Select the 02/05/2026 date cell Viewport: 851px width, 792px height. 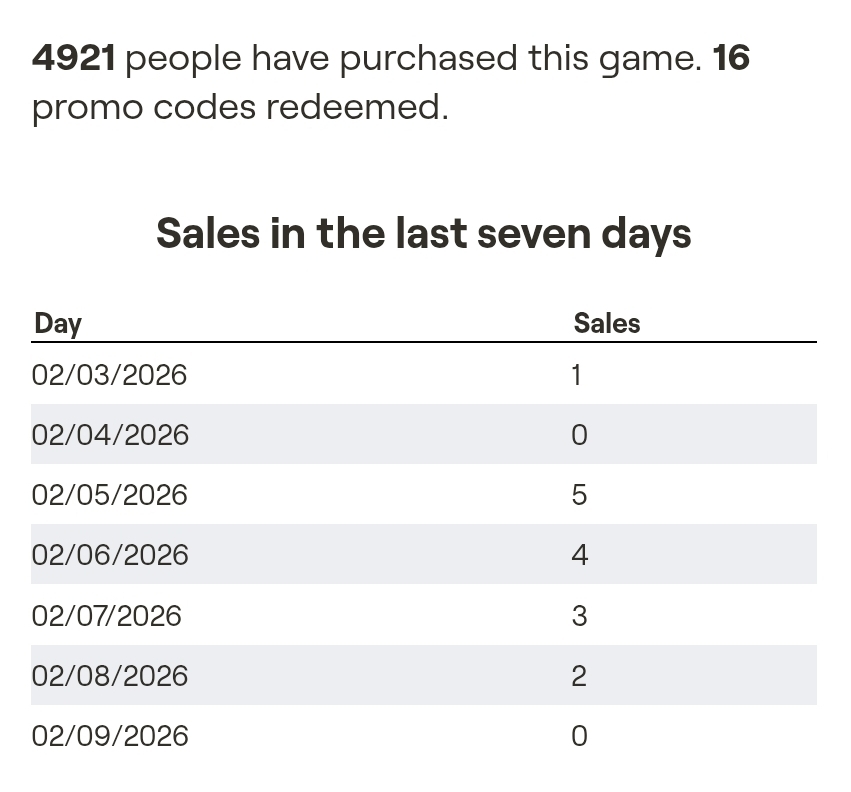[109, 495]
